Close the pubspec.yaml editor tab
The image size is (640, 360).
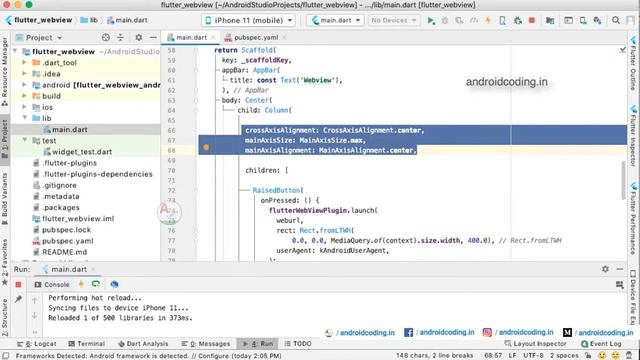(284, 38)
